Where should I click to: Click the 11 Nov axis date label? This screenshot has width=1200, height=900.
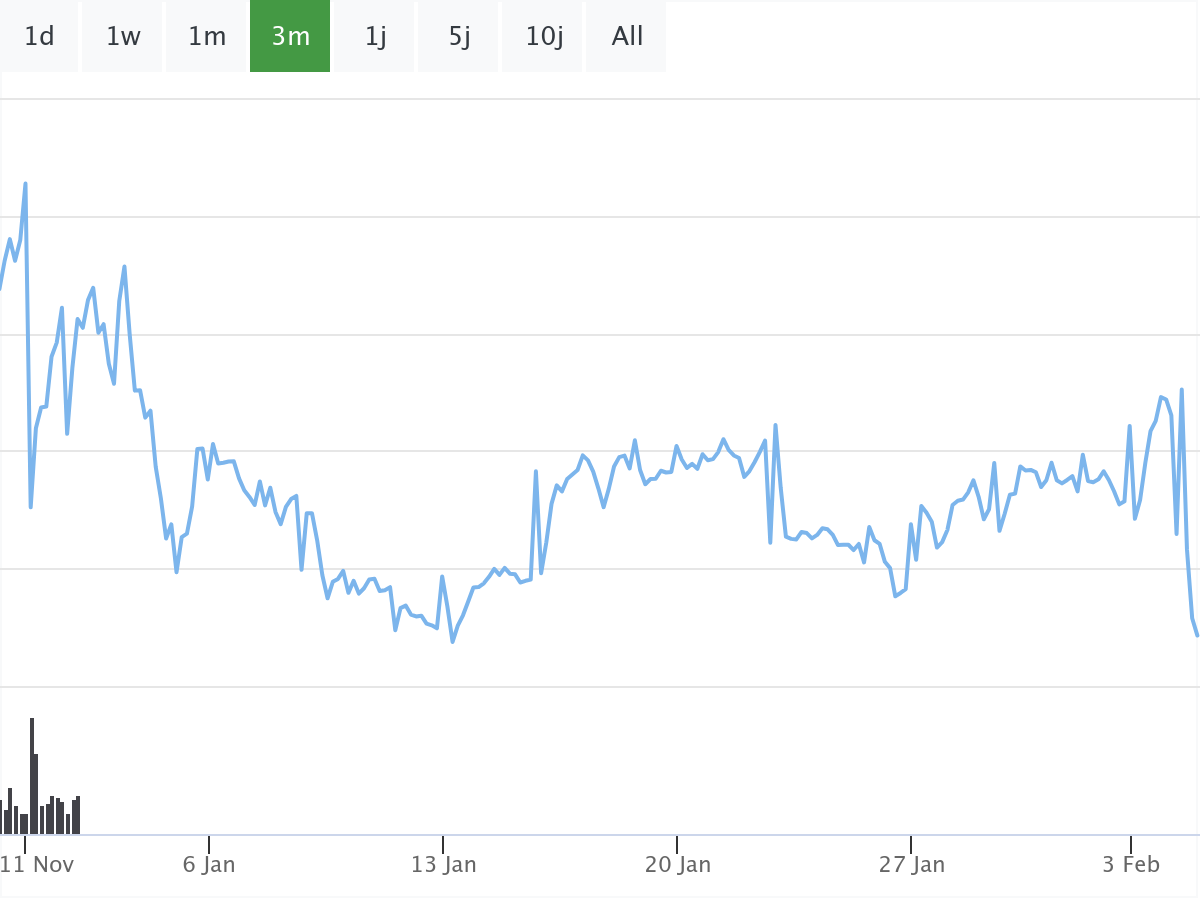pos(39,864)
